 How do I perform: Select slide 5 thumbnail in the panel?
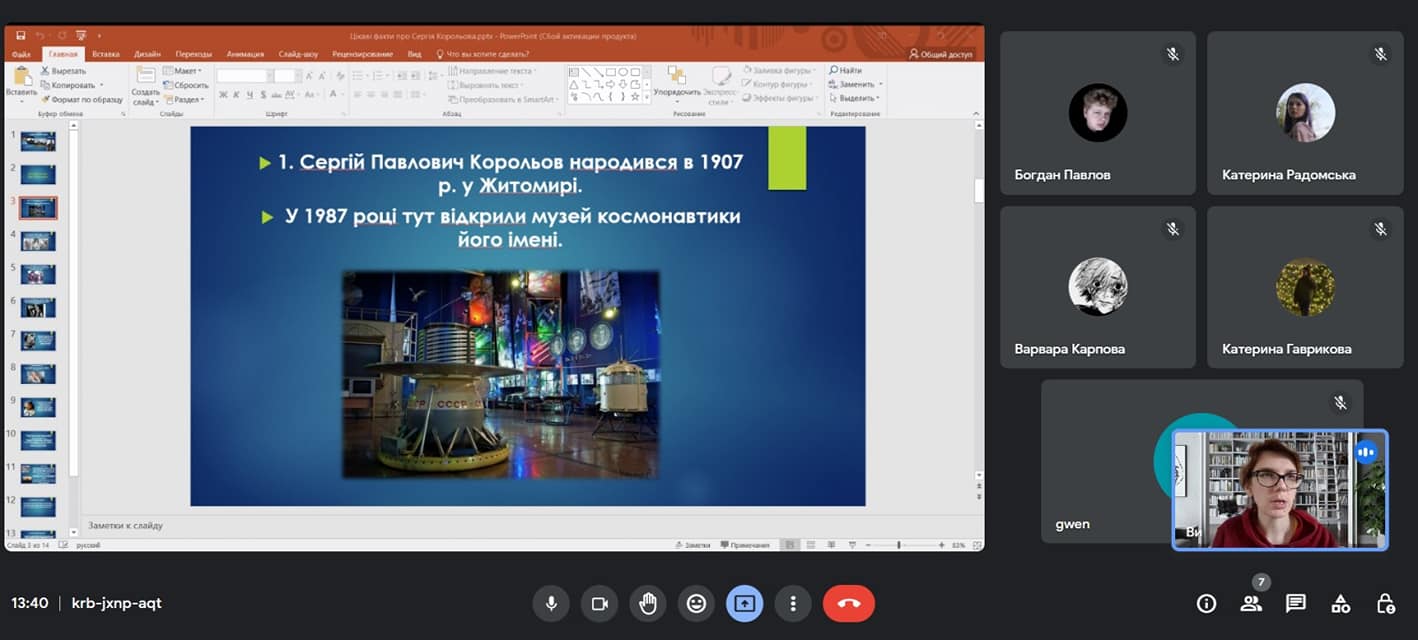38,274
